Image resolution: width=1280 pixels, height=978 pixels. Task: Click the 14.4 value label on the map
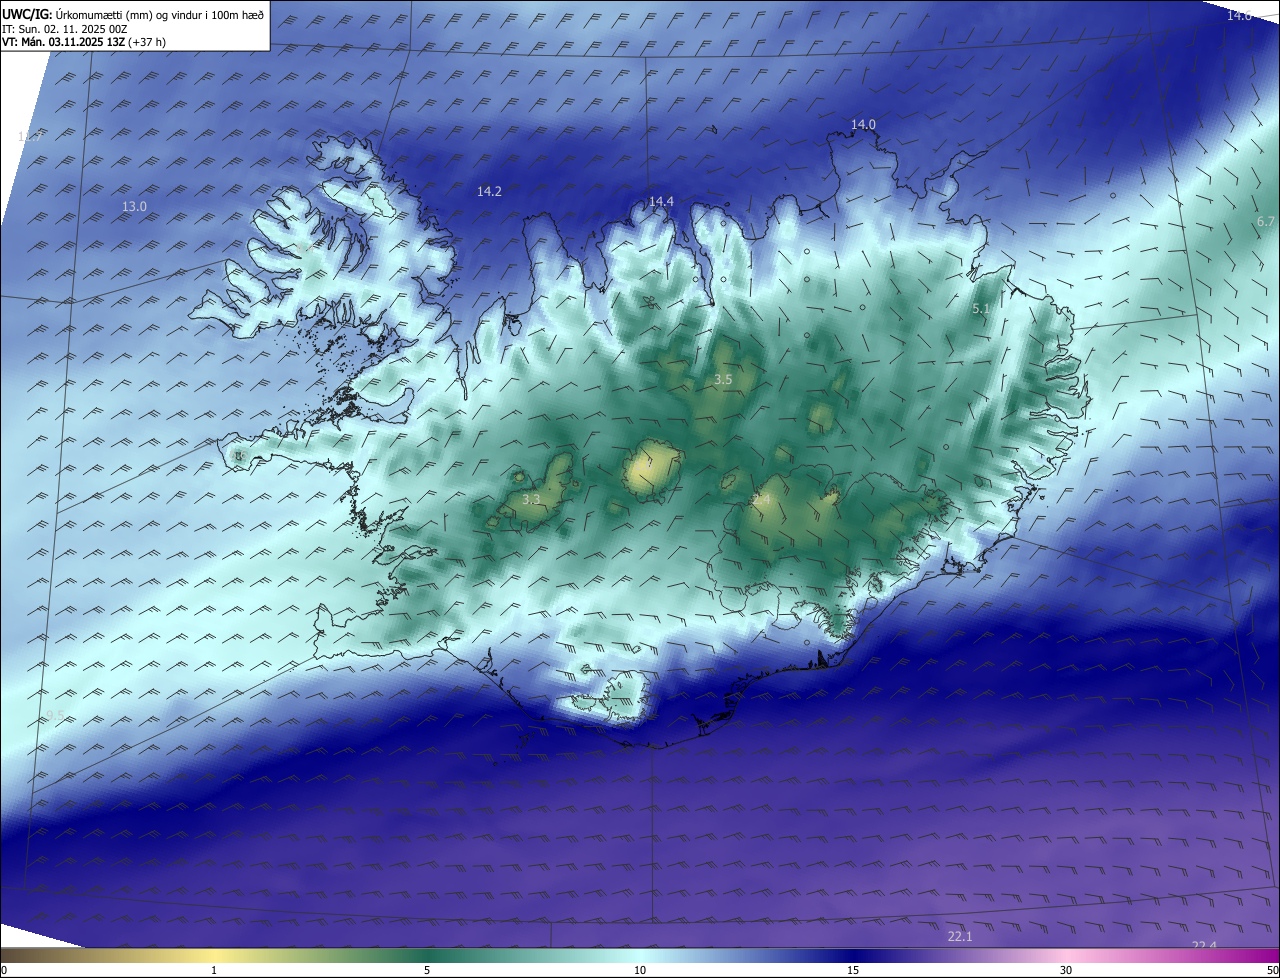click(661, 201)
